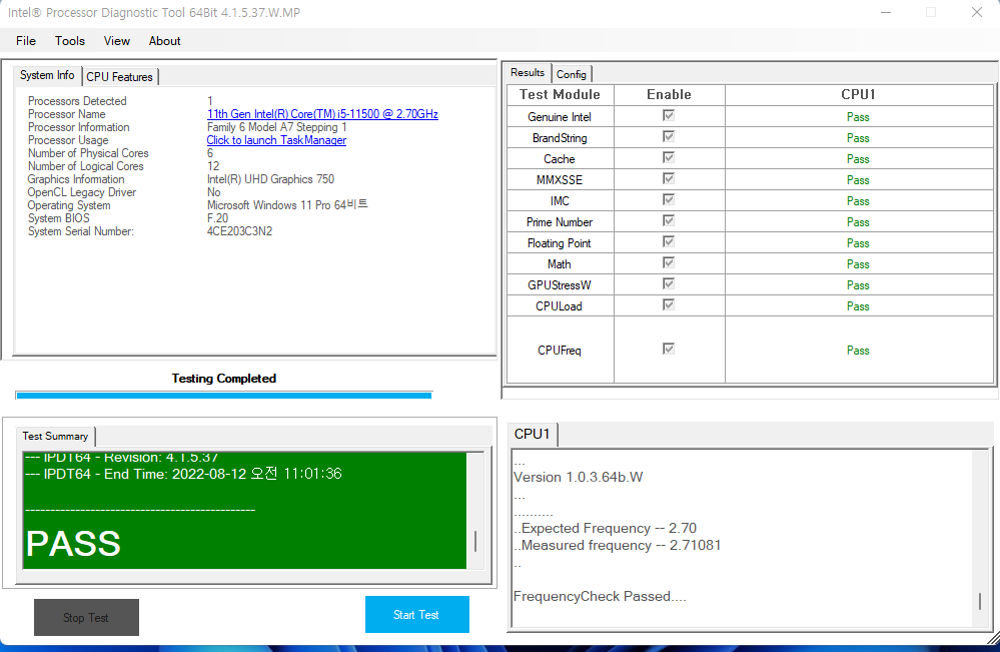Image resolution: width=1000 pixels, height=652 pixels.
Task: Click the IPDT64 End Time line
Action: point(184,474)
